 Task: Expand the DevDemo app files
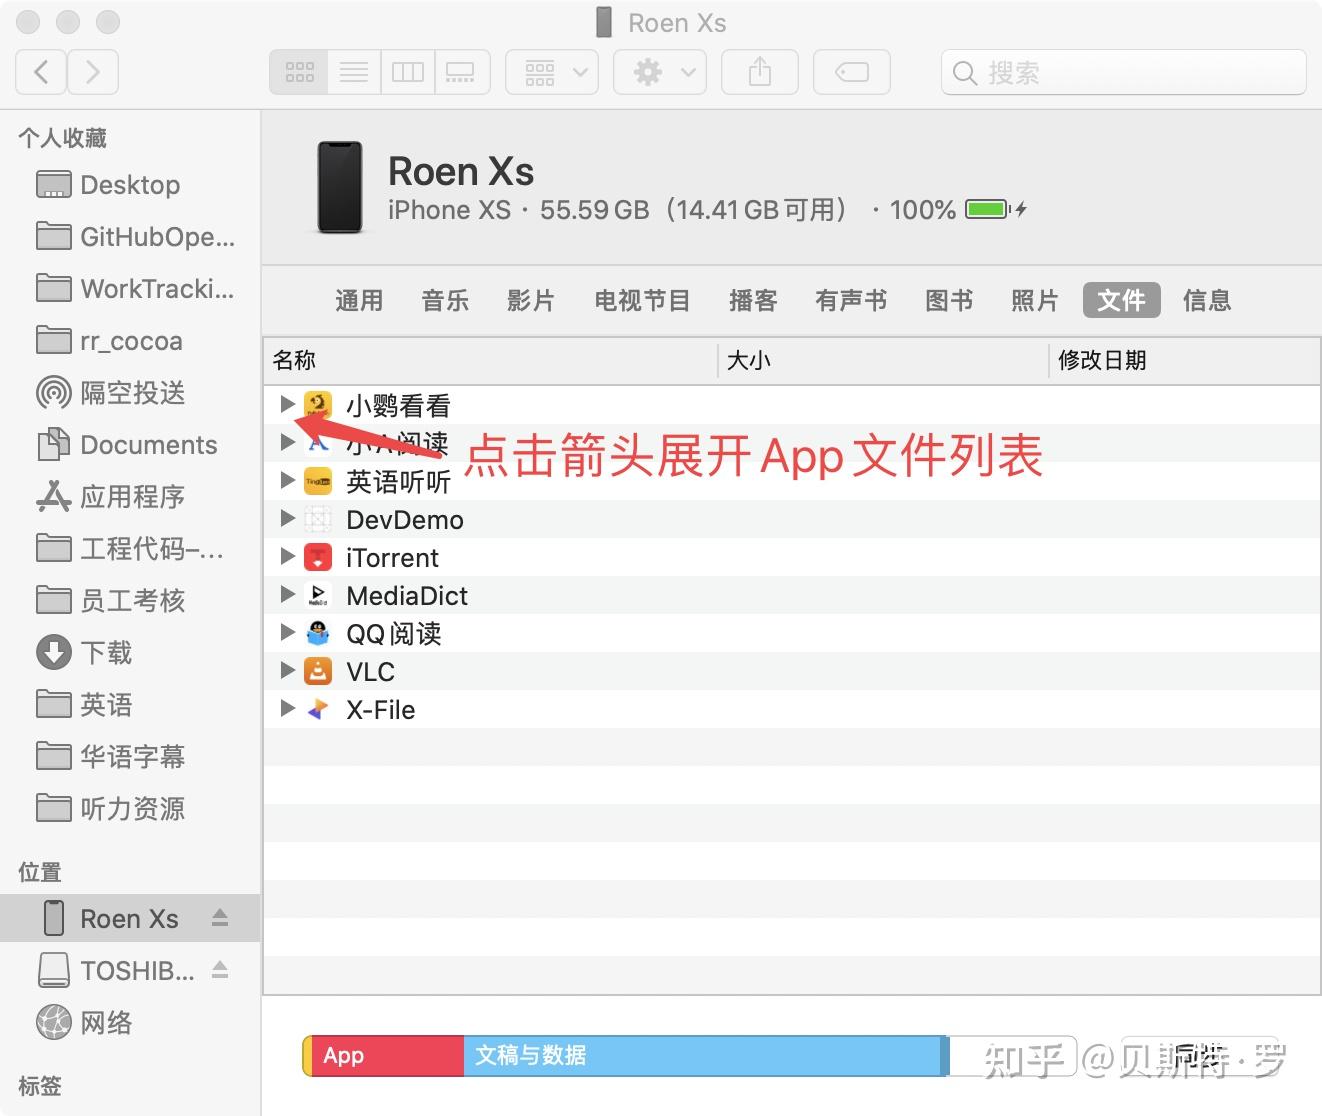click(x=287, y=518)
